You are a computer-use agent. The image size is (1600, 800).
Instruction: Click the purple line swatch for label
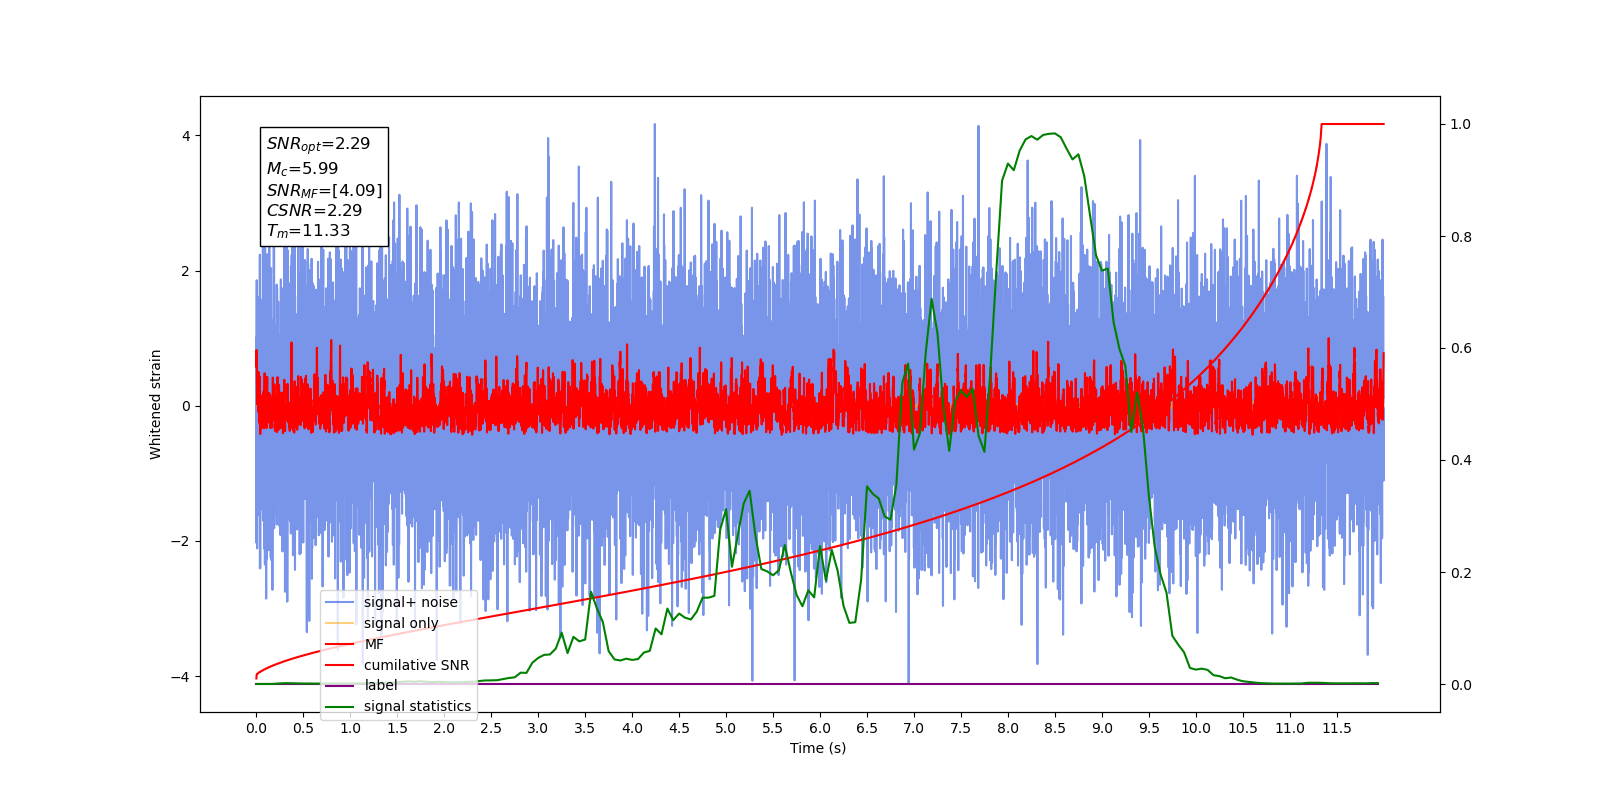(341, 685)
